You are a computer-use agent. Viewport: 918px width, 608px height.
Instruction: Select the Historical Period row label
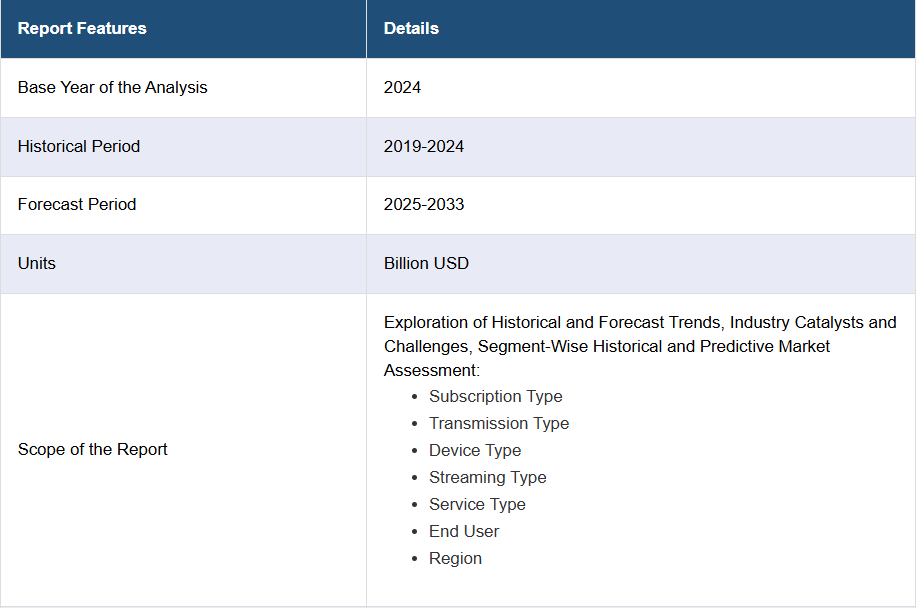coord(78,146)
